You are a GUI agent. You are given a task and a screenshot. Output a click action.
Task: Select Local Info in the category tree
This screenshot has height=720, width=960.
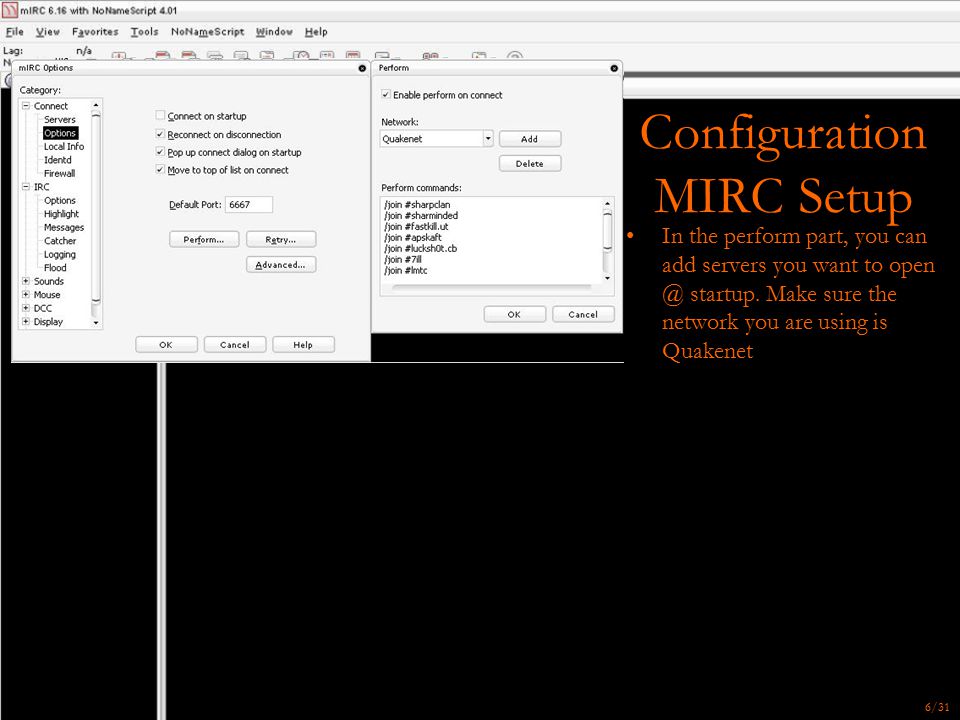(64, 146)
